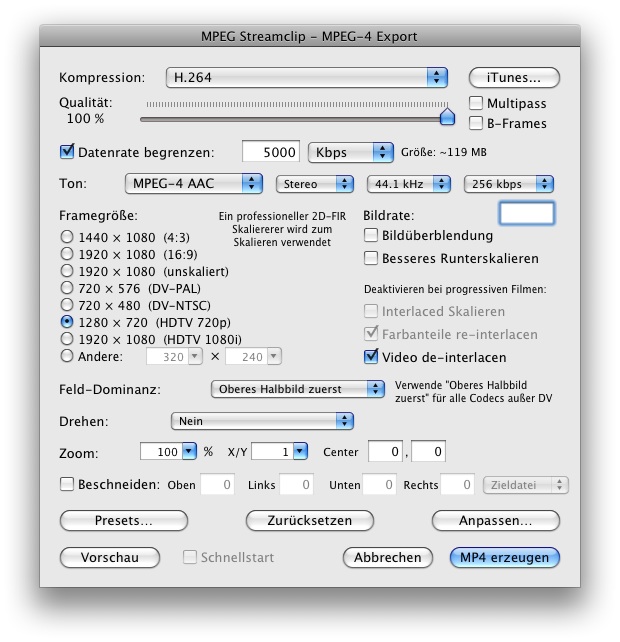Click the iTunes... button
620x642 pixels.
(x=514, y=77)
